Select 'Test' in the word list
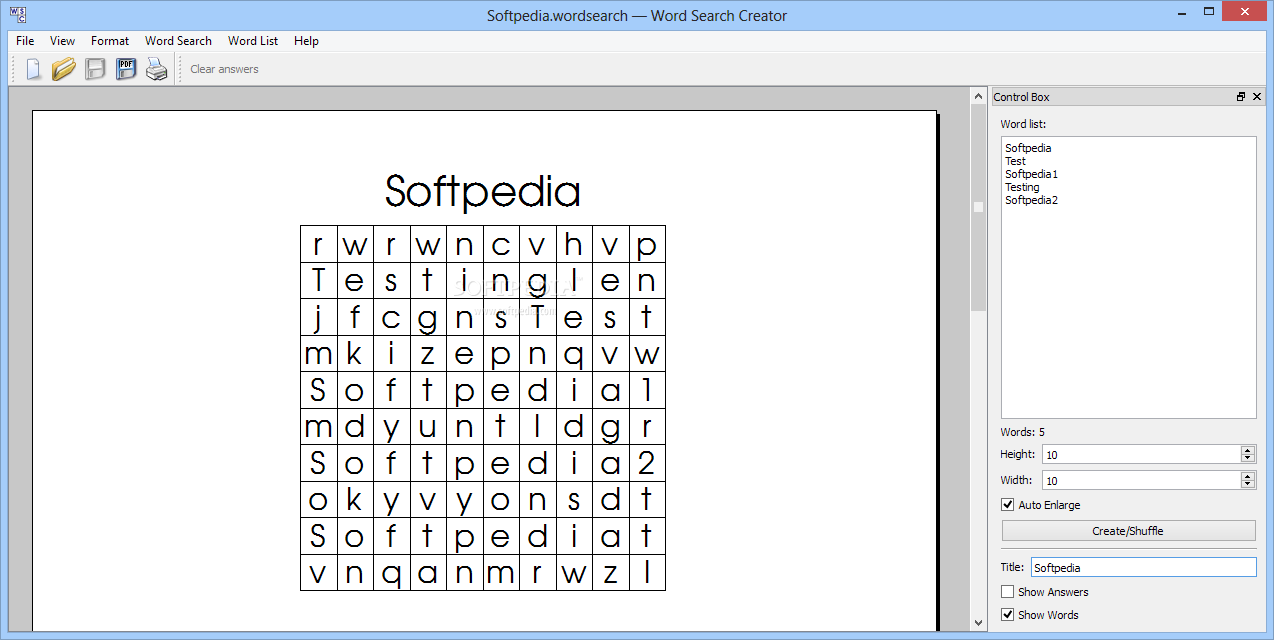The image size is (1274, 640). tap(1015, 161)
